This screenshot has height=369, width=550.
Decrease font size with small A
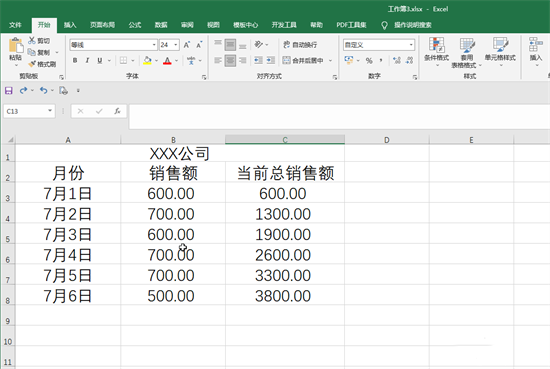pyautogui.click(x=199, y=45)
